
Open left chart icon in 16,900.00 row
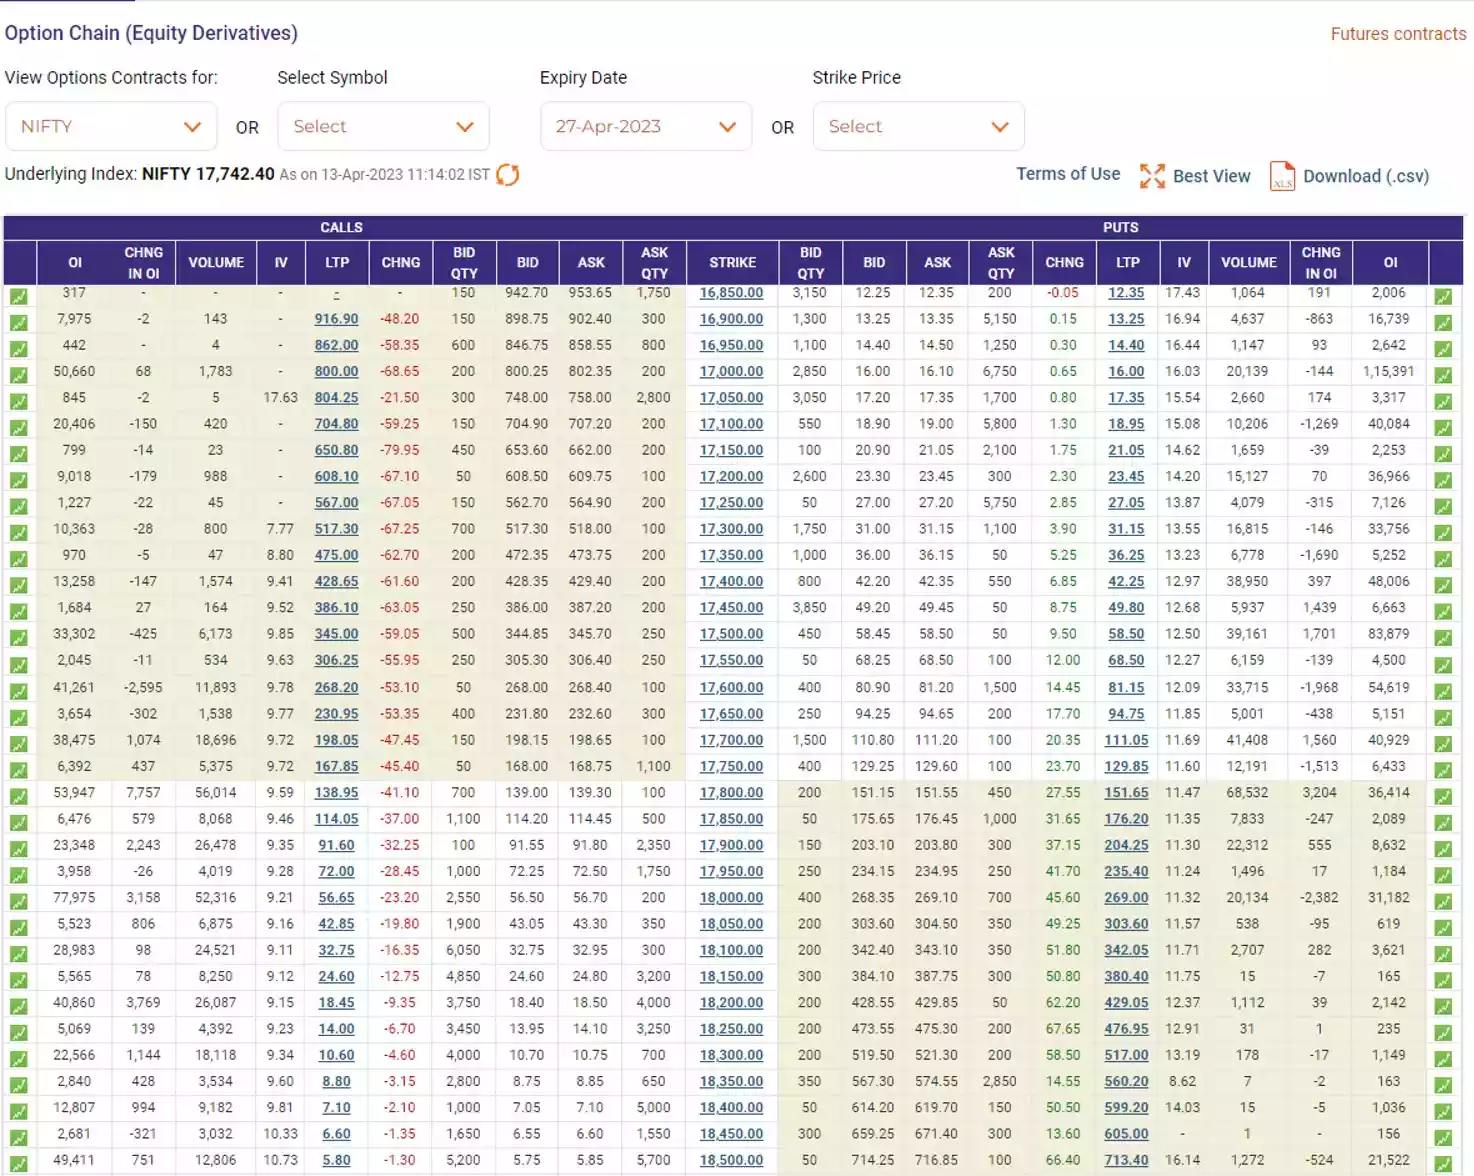tap(19, 322)
